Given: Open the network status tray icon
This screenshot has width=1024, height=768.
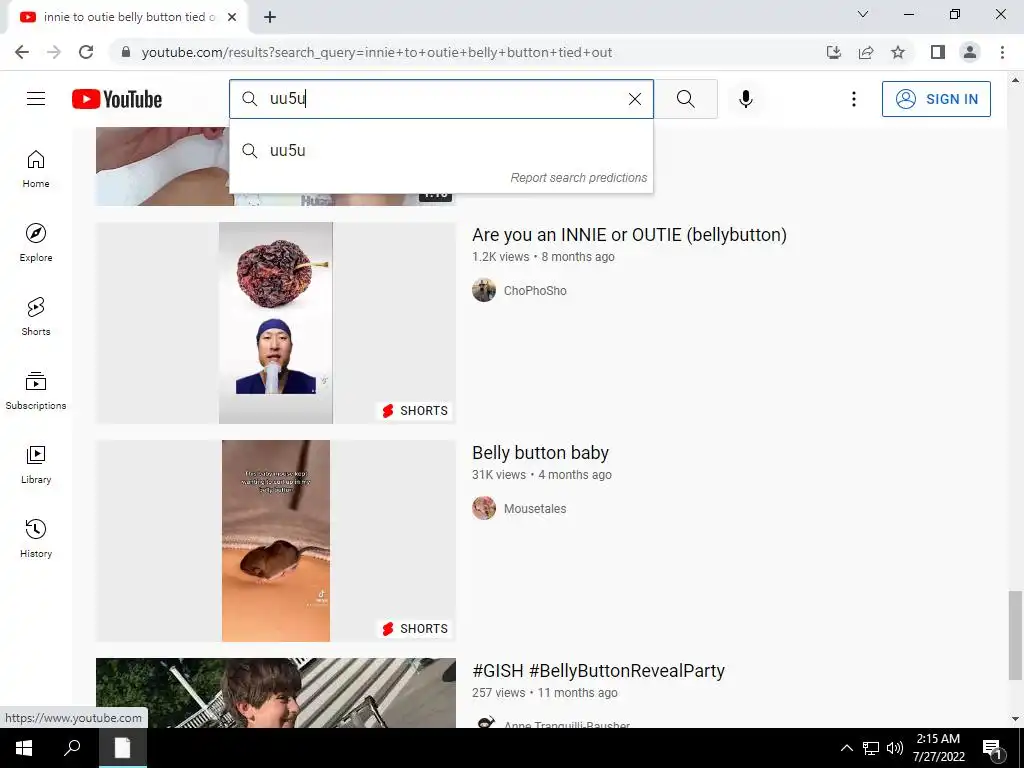Looking at the screenshot, I should [871, 748].
